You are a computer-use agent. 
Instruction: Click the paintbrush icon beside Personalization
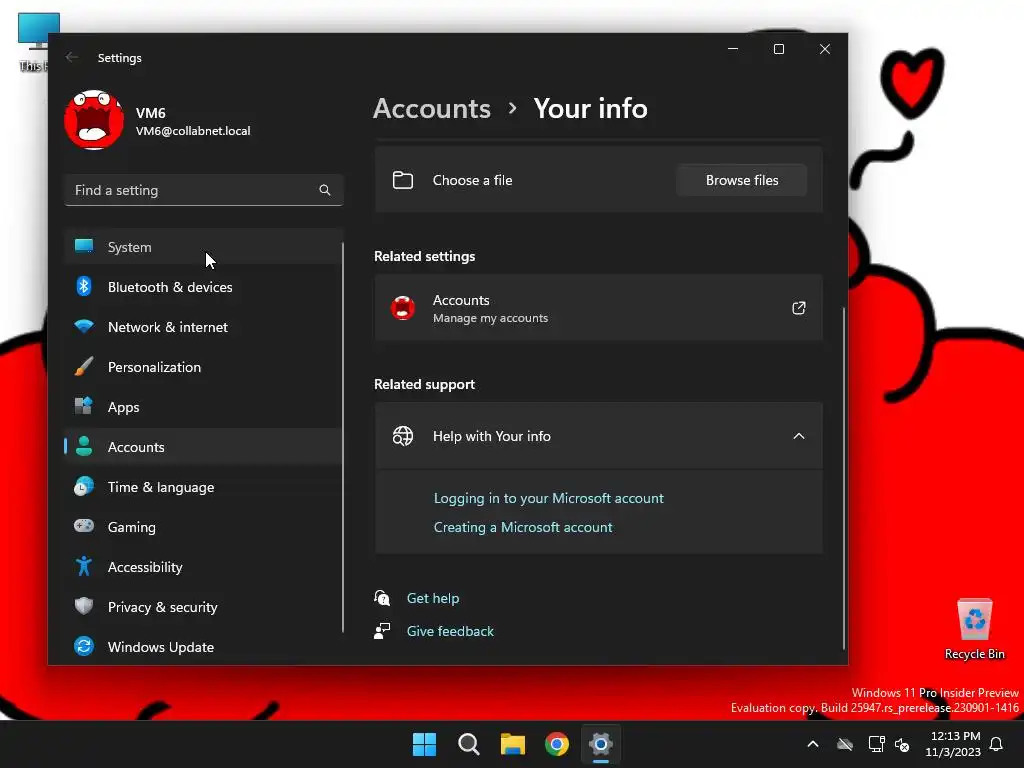click(84, 366)
